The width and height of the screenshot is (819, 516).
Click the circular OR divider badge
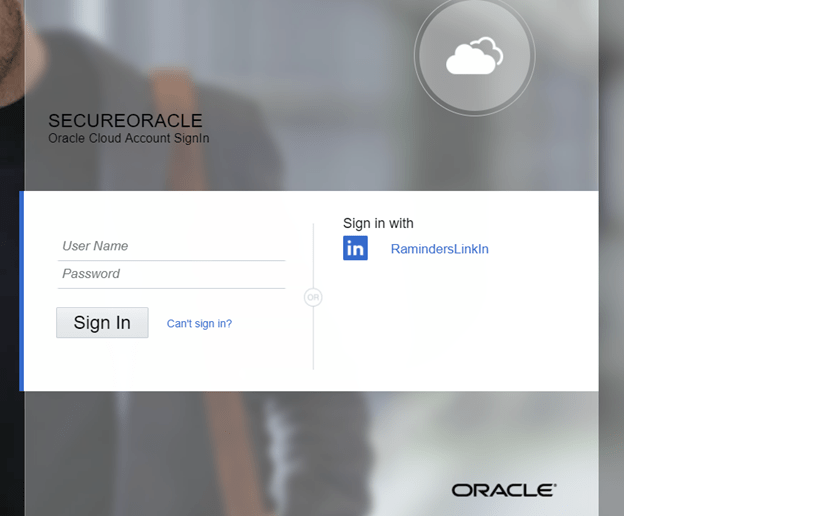[x=313, y=297]
